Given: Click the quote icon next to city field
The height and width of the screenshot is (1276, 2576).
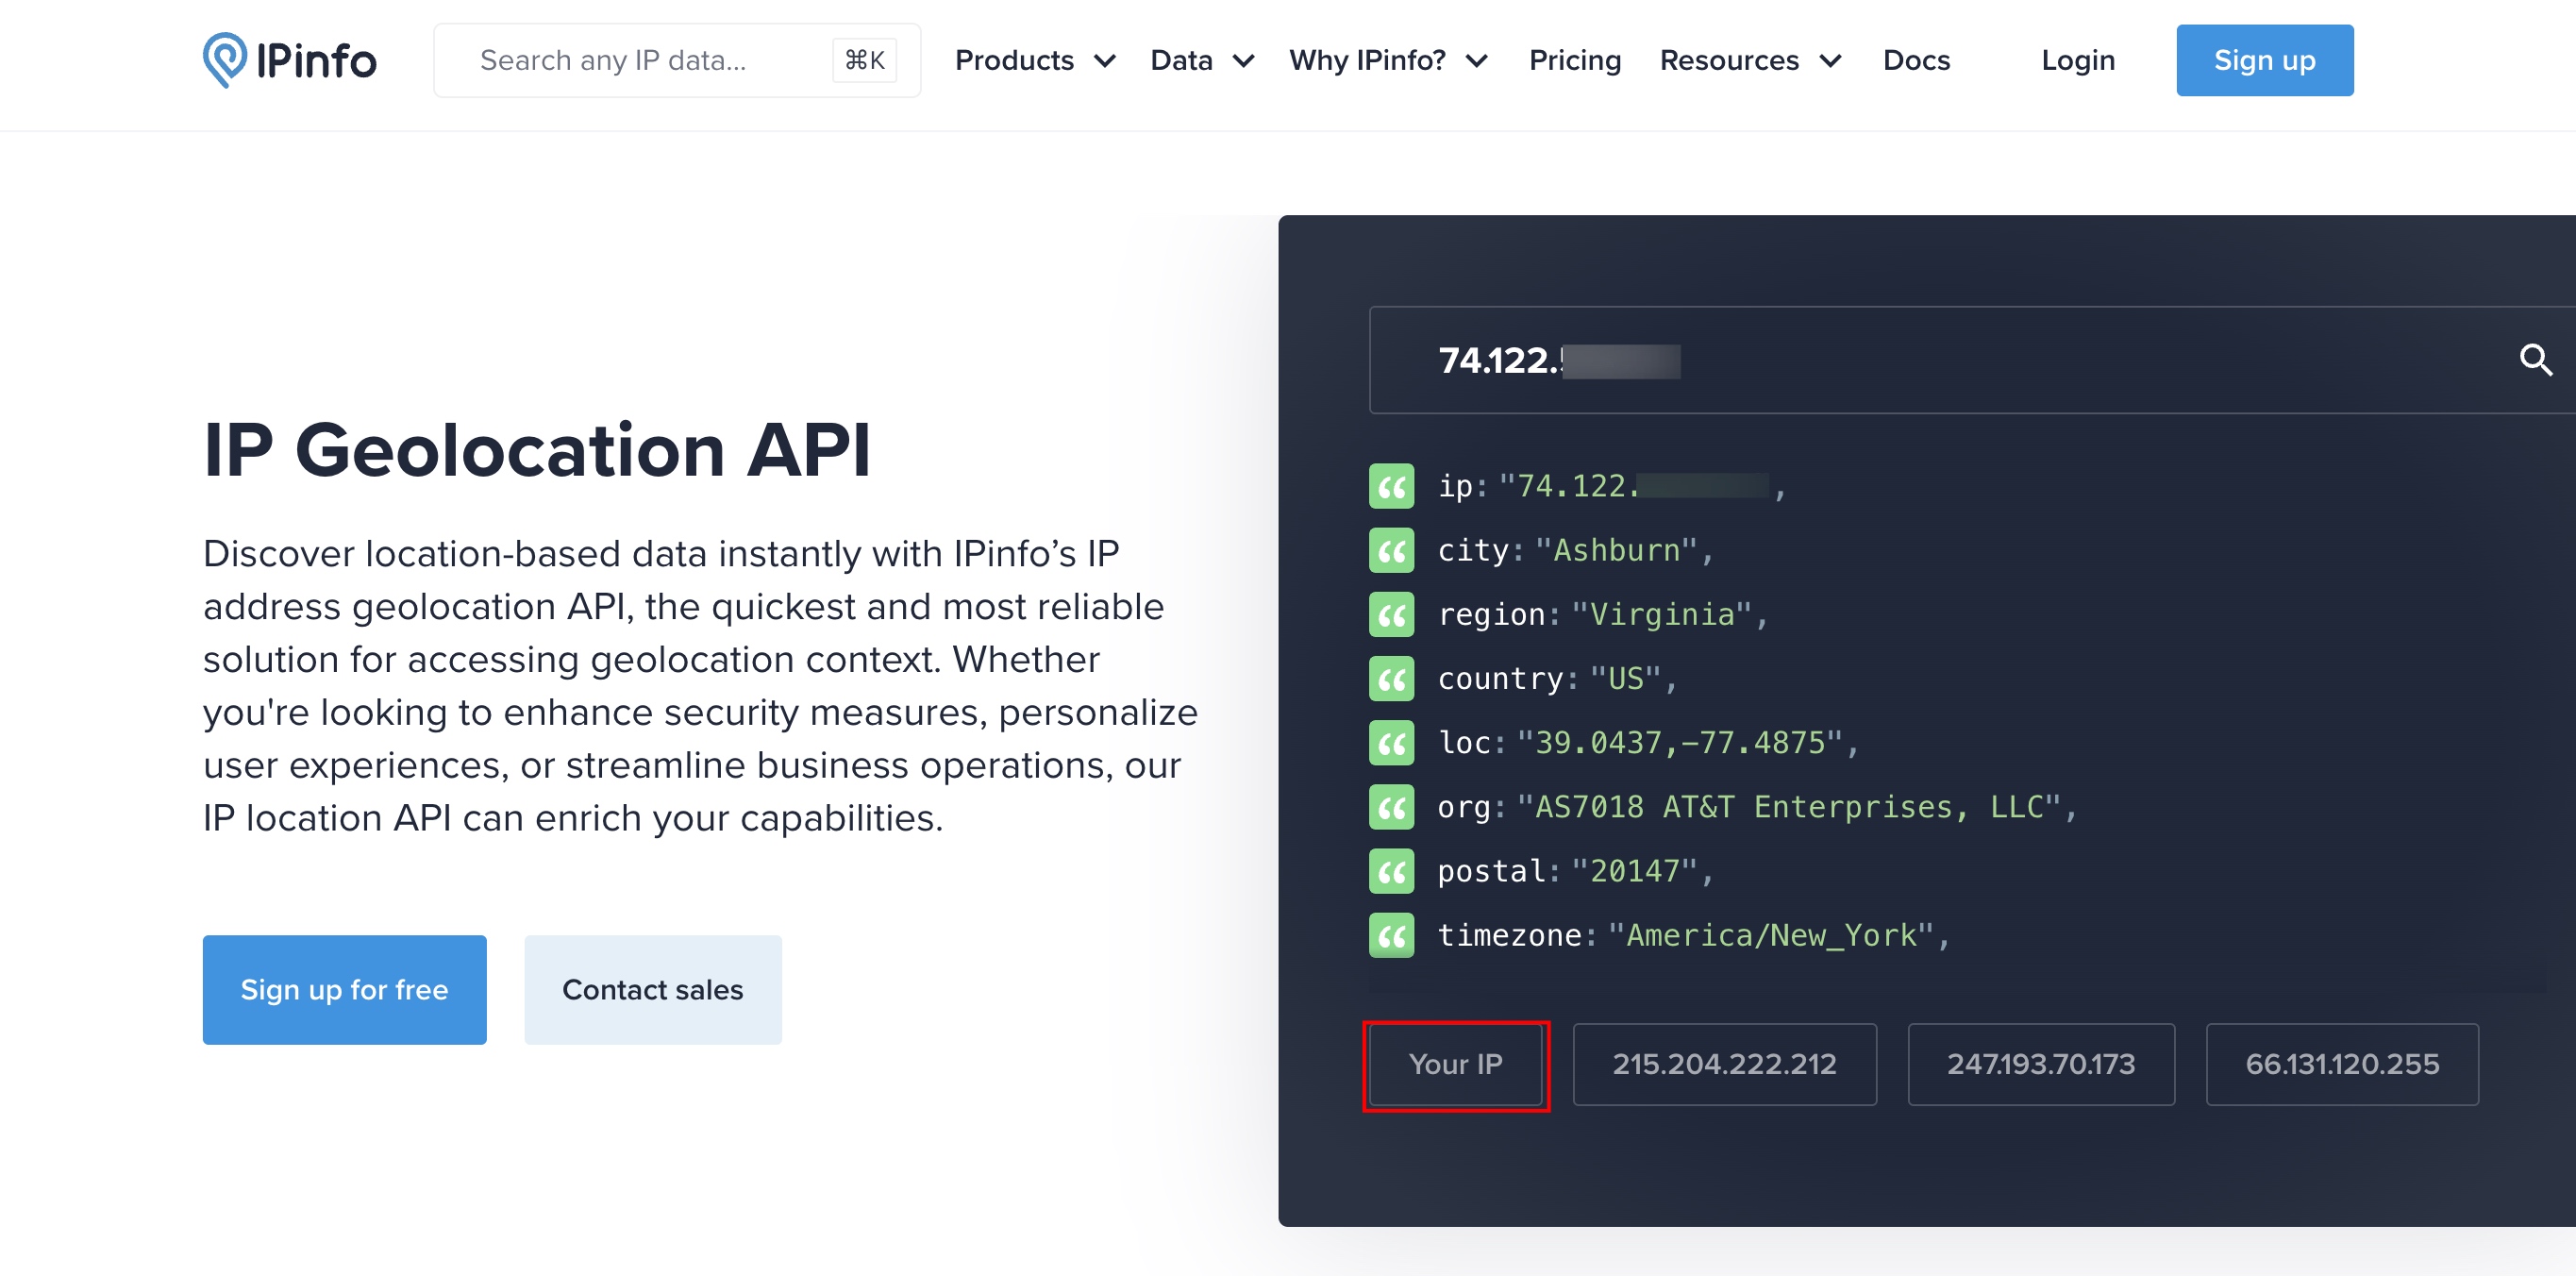Looking at the screenshot, I should pos(1391,551).
